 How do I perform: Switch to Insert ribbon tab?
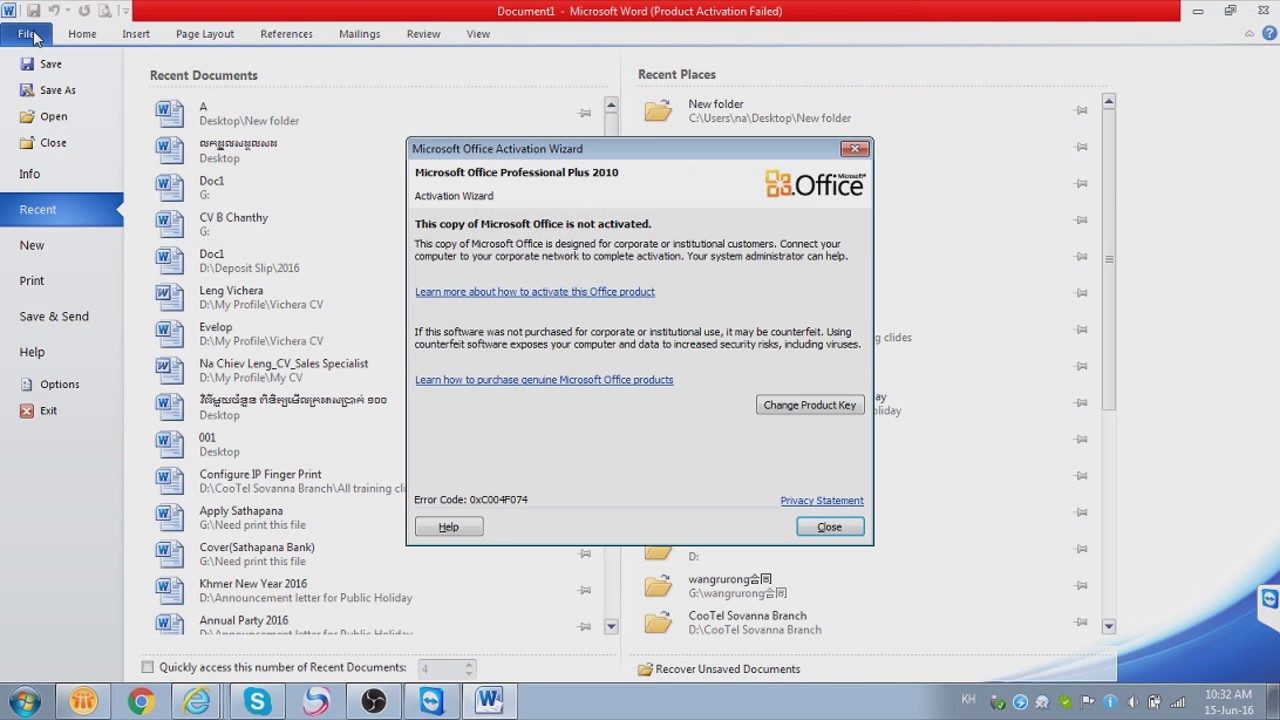coord(136,34)
